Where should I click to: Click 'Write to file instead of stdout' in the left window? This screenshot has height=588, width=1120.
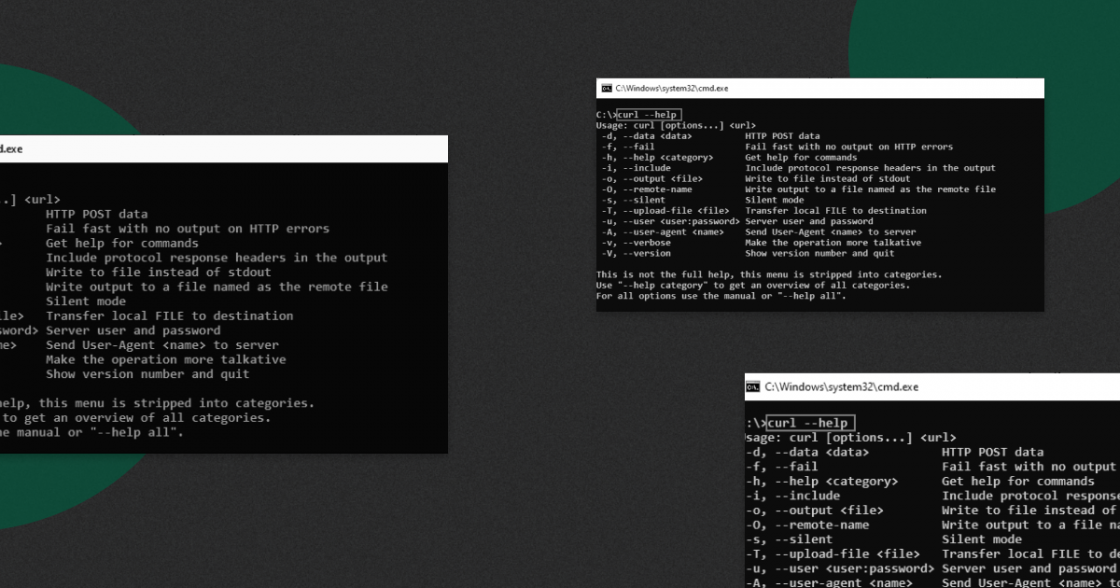(x=159, y=272)
